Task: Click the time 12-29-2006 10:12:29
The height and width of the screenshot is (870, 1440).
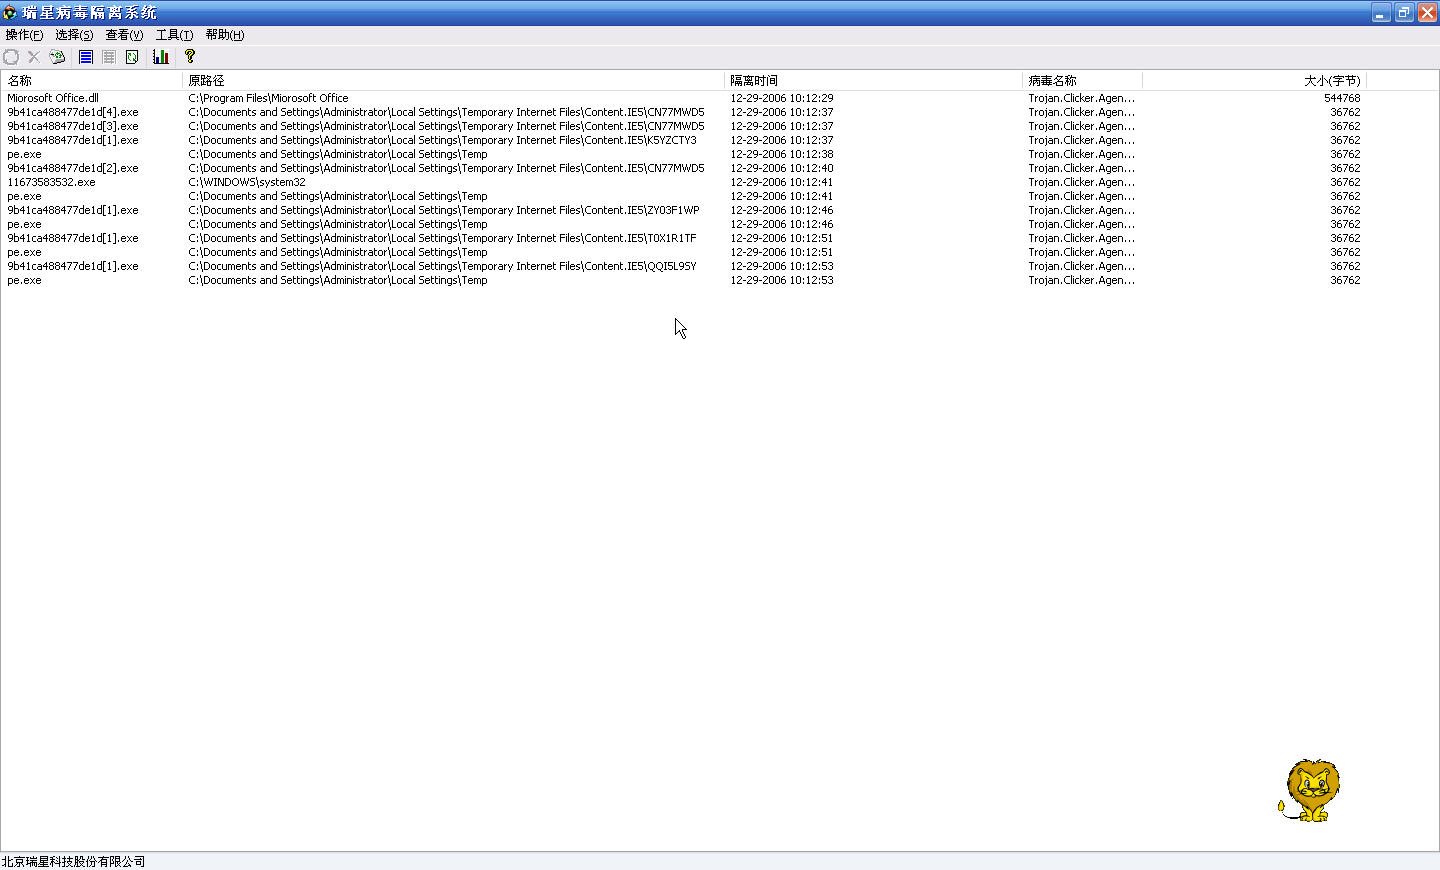Action: tap(782, 98)
